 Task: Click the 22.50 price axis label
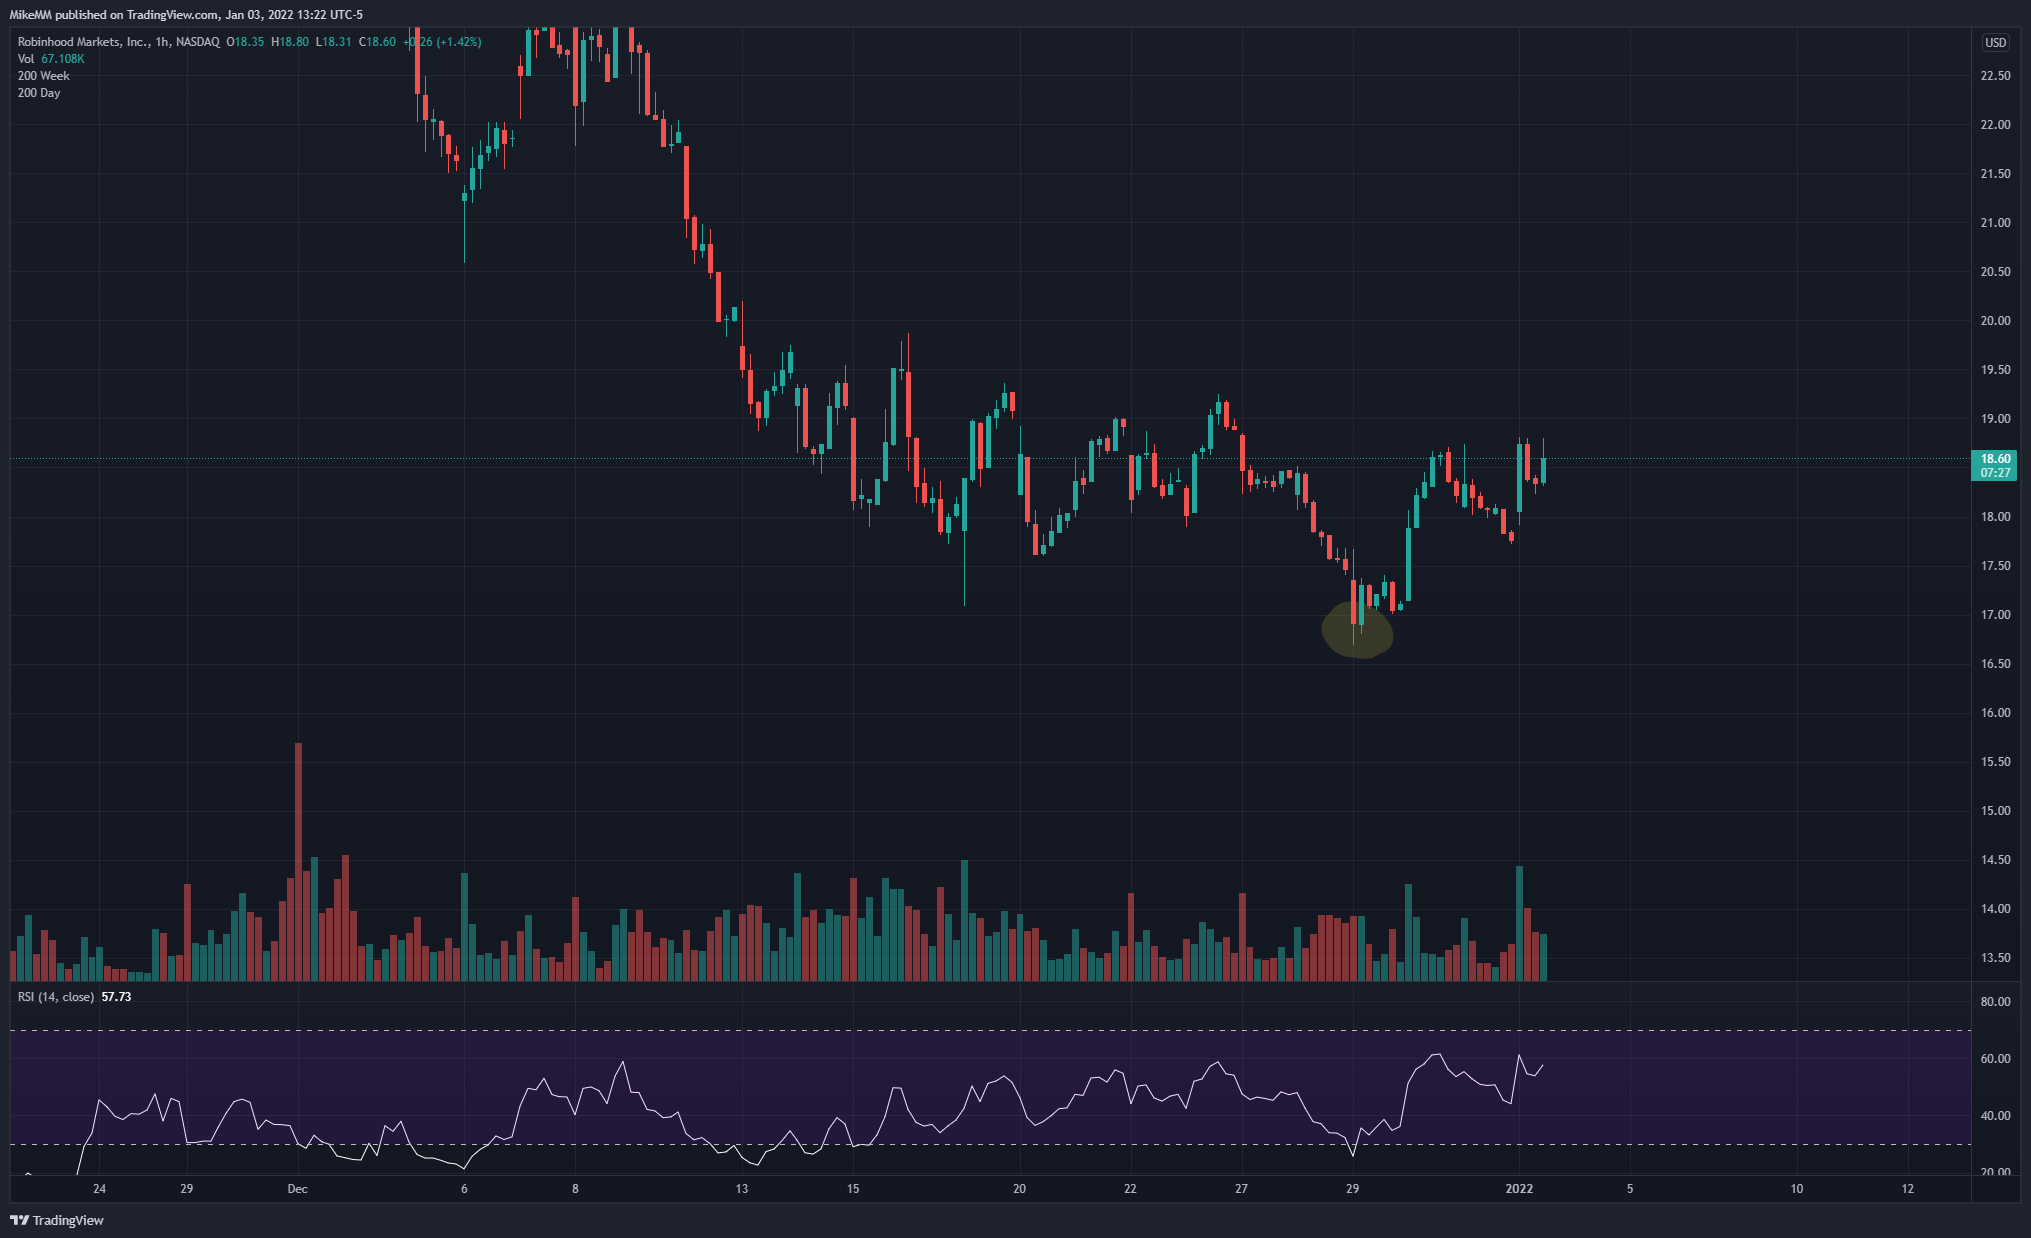tap(1995, 76)
